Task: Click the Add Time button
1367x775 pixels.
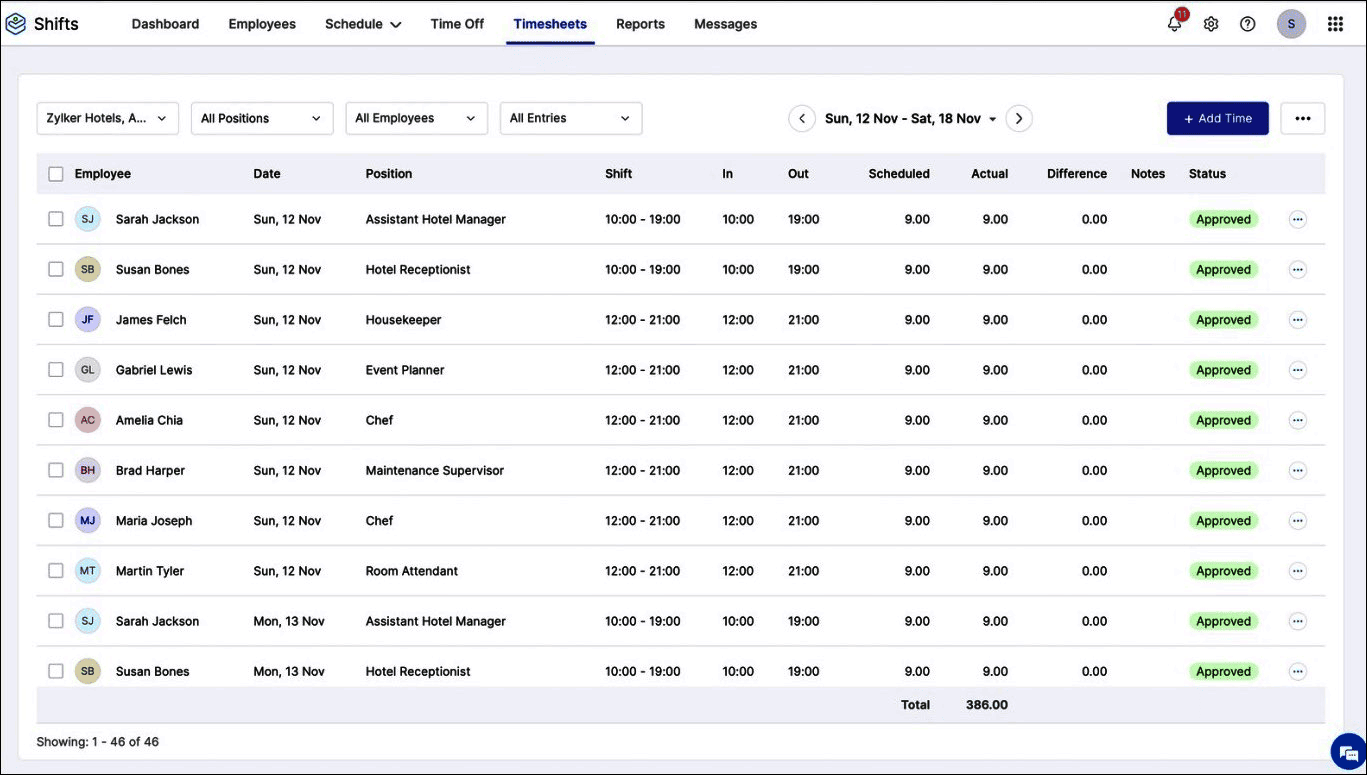Action: click(x=1216, y=116)
